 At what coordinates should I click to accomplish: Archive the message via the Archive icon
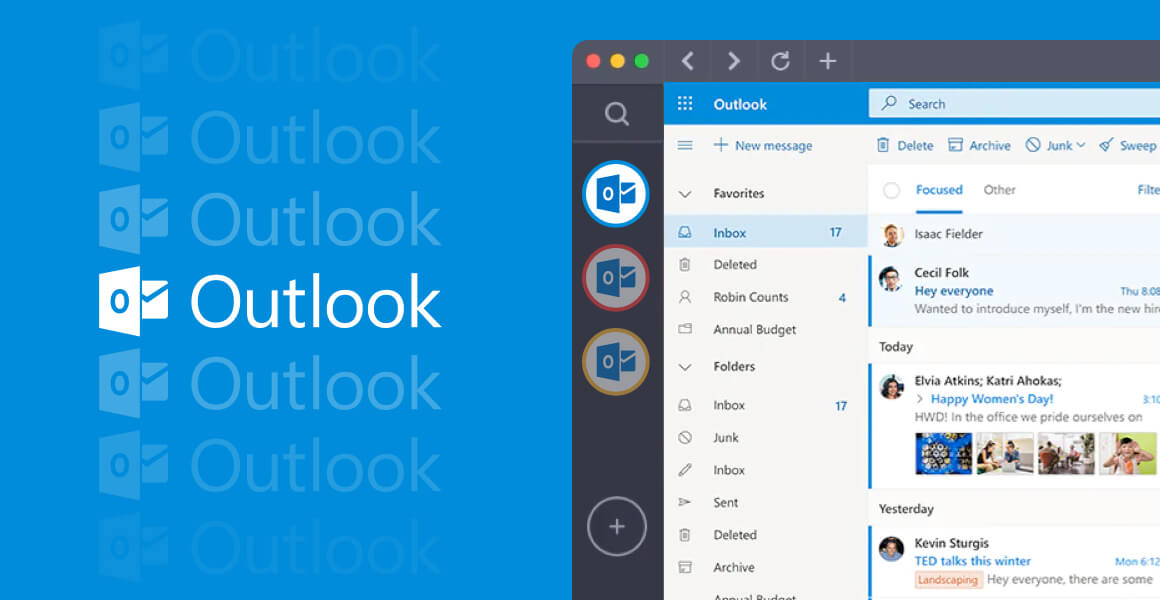tap(957, 145)
